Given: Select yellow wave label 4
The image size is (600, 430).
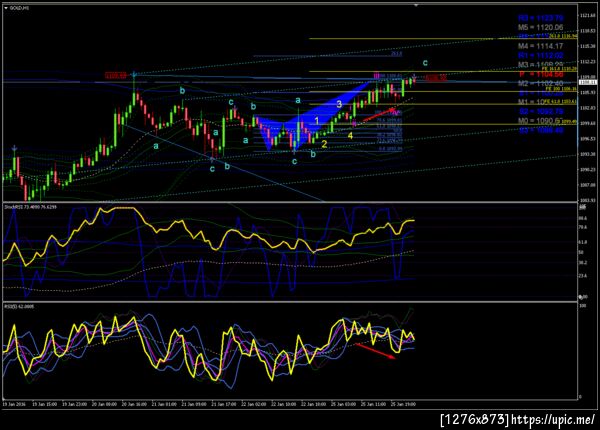Looking at the screenshot, I should pos(350,135).
